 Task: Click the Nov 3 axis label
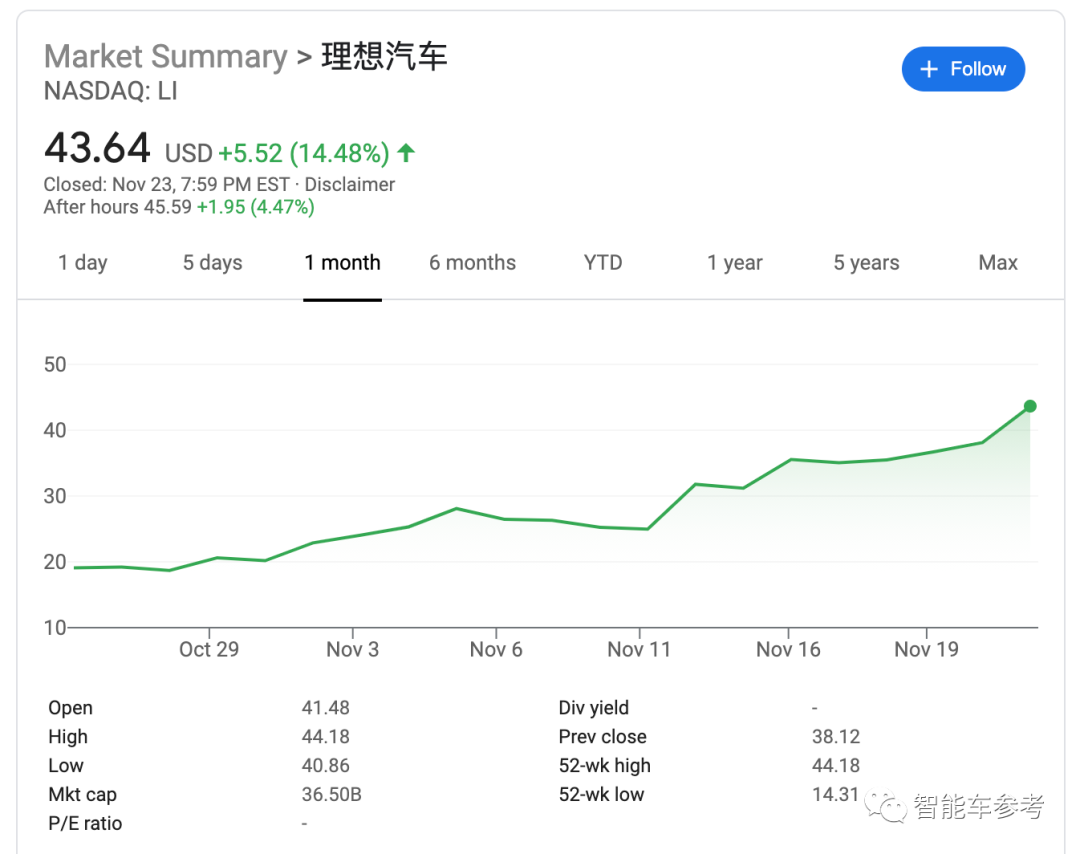pyautogui.click(x=353, y=649)
